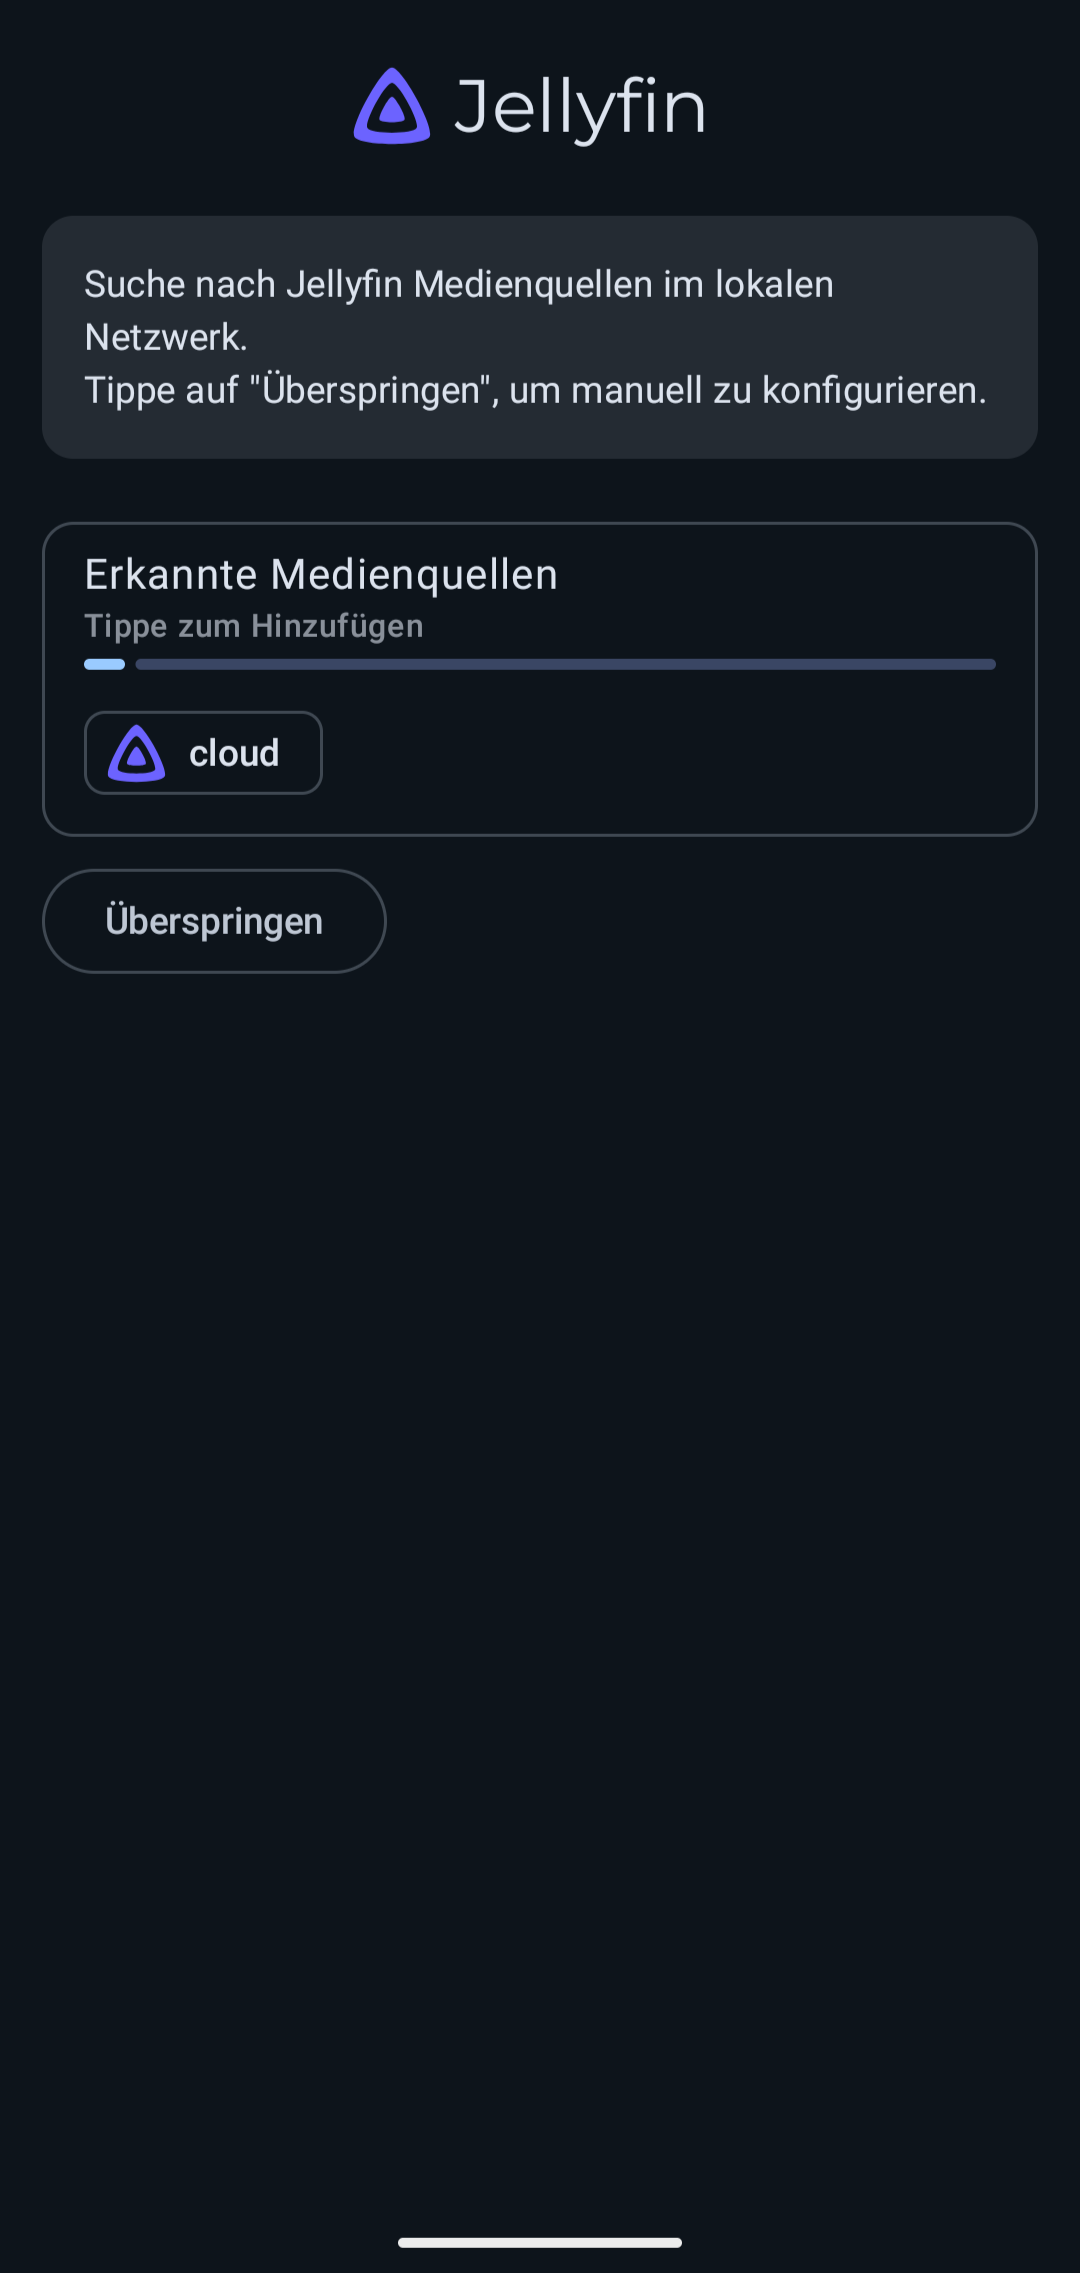The image size is (1080, 2273).
Task: Click the Jellyfin title text
Action: tap(580, 108)
